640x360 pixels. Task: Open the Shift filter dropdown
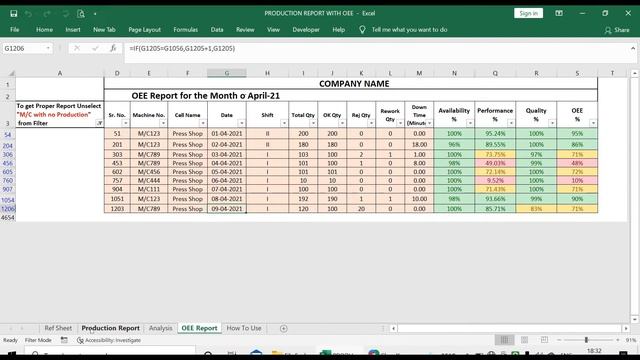pos(284,123)
